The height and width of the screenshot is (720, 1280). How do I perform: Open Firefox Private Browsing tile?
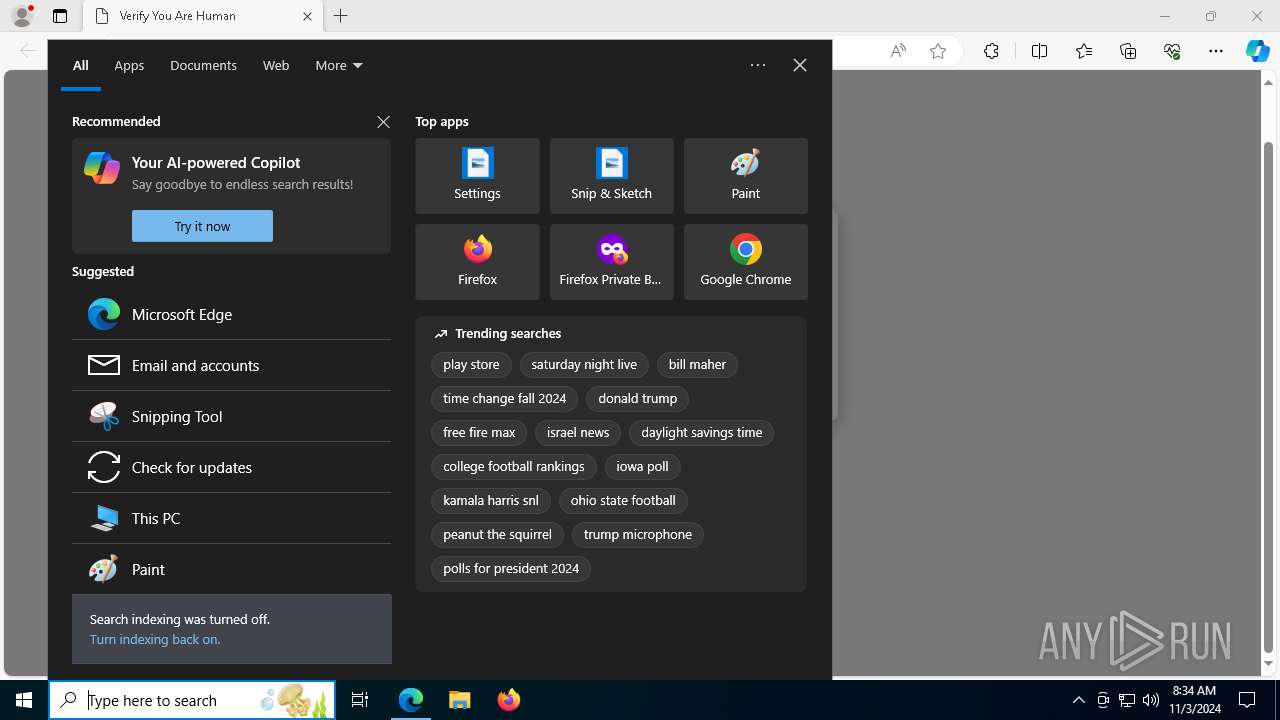[x=611, y=262]
